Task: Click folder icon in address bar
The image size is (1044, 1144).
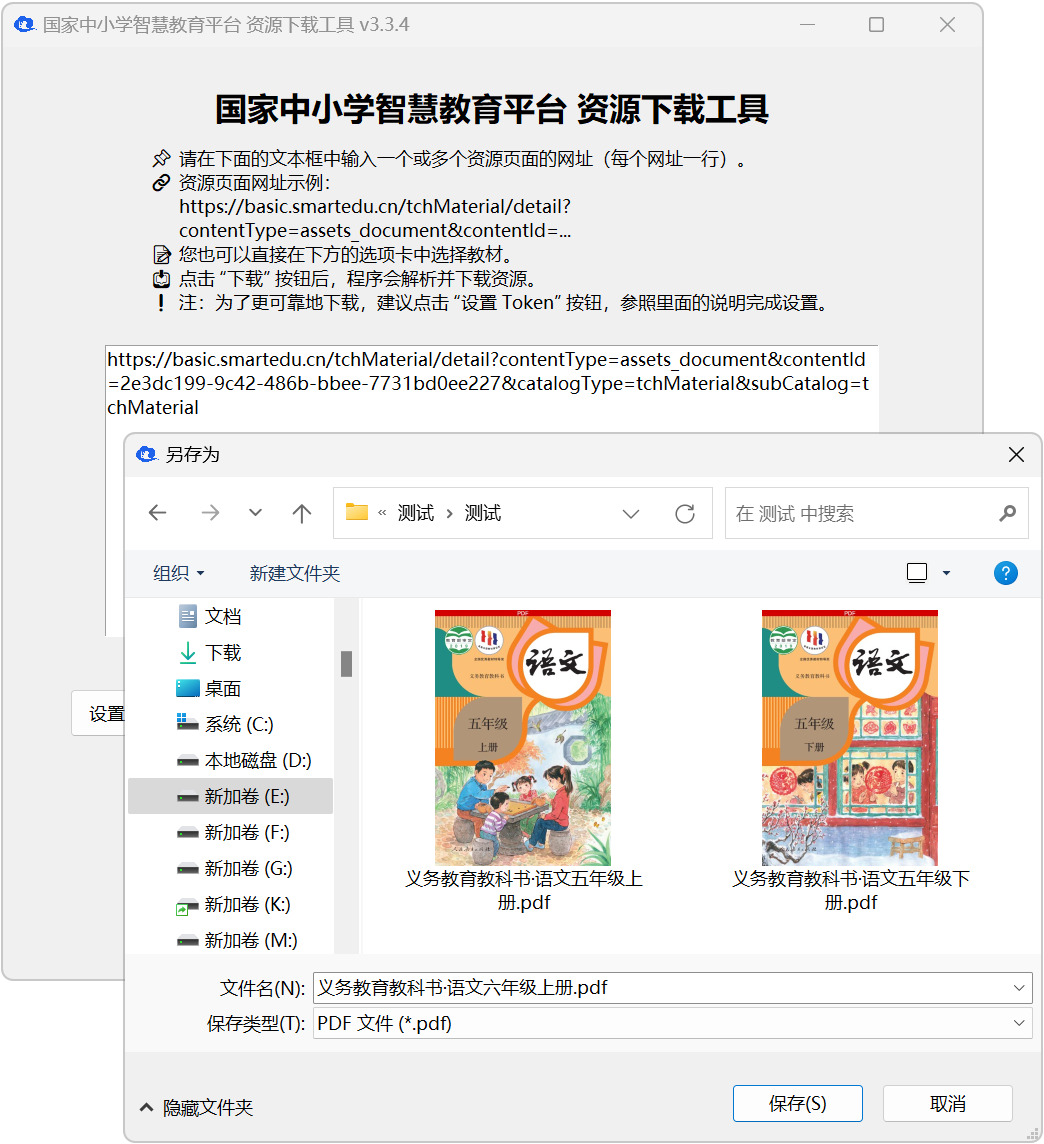Action: coord(357,512)
